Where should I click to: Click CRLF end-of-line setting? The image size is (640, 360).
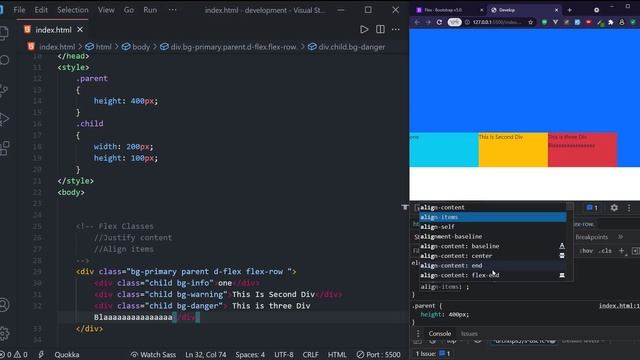point(310,355)
